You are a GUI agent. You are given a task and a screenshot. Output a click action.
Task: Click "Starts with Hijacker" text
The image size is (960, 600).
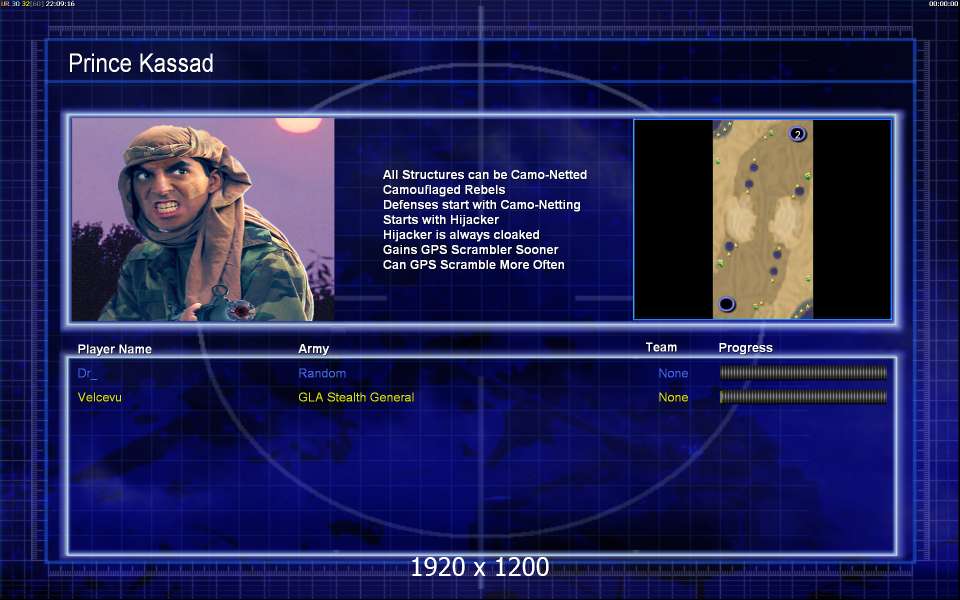pyautogui.click(x=441, y=220)
